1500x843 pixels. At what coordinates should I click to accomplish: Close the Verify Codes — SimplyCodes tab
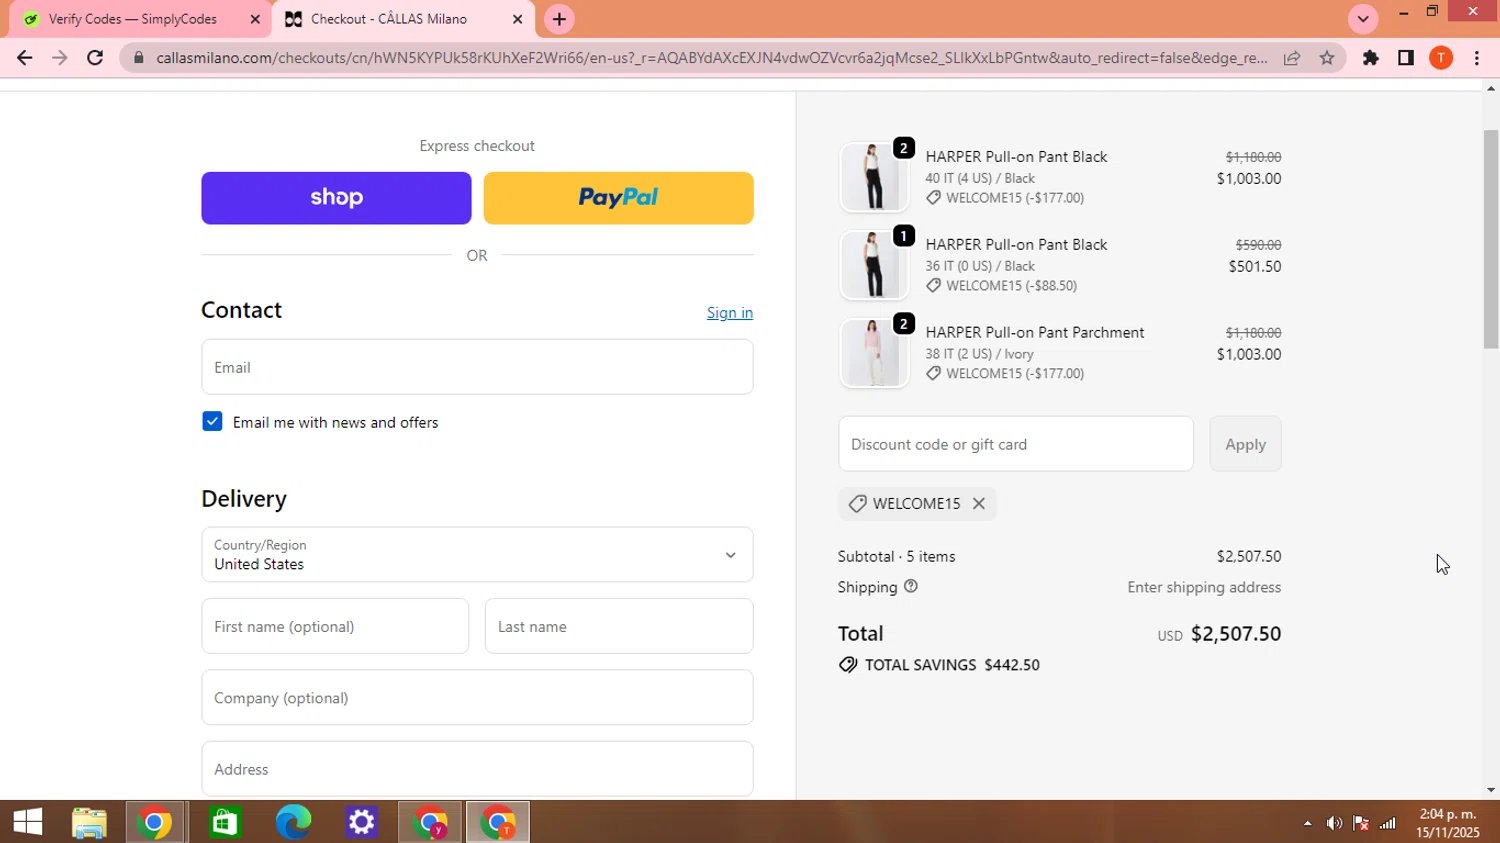click(x=255, y=19)
